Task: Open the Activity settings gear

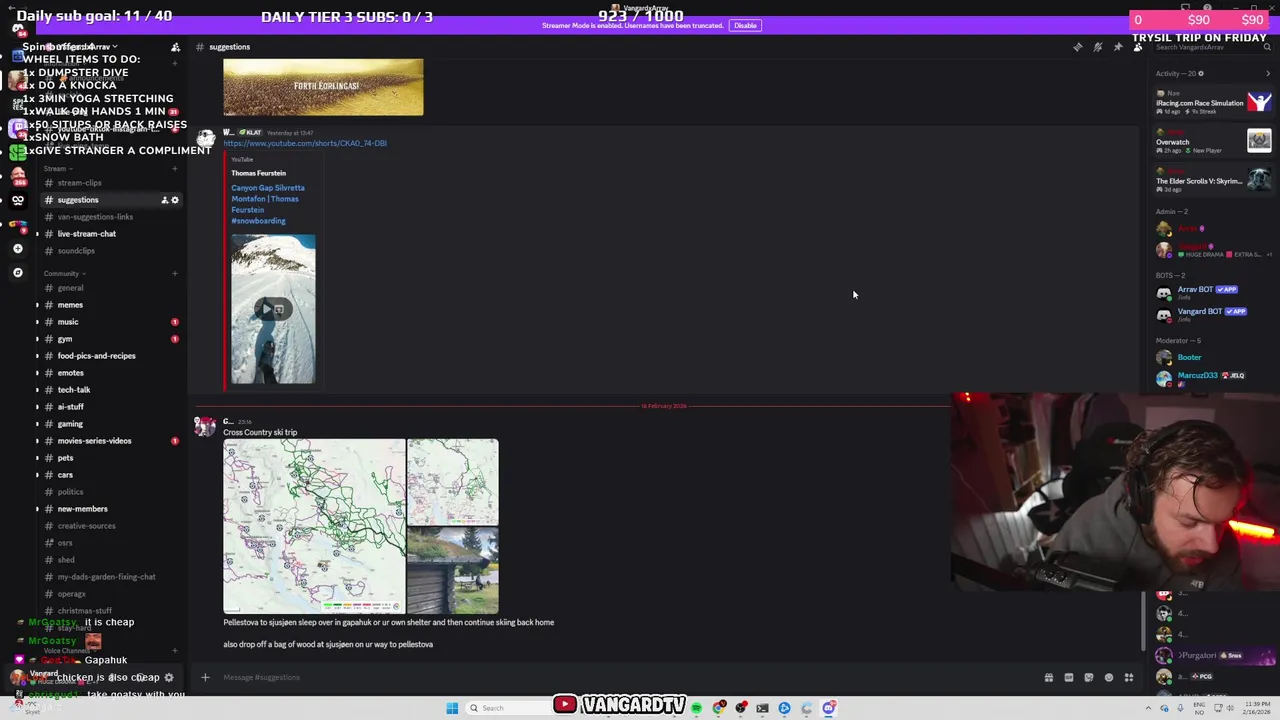Action: (1201, 73)
